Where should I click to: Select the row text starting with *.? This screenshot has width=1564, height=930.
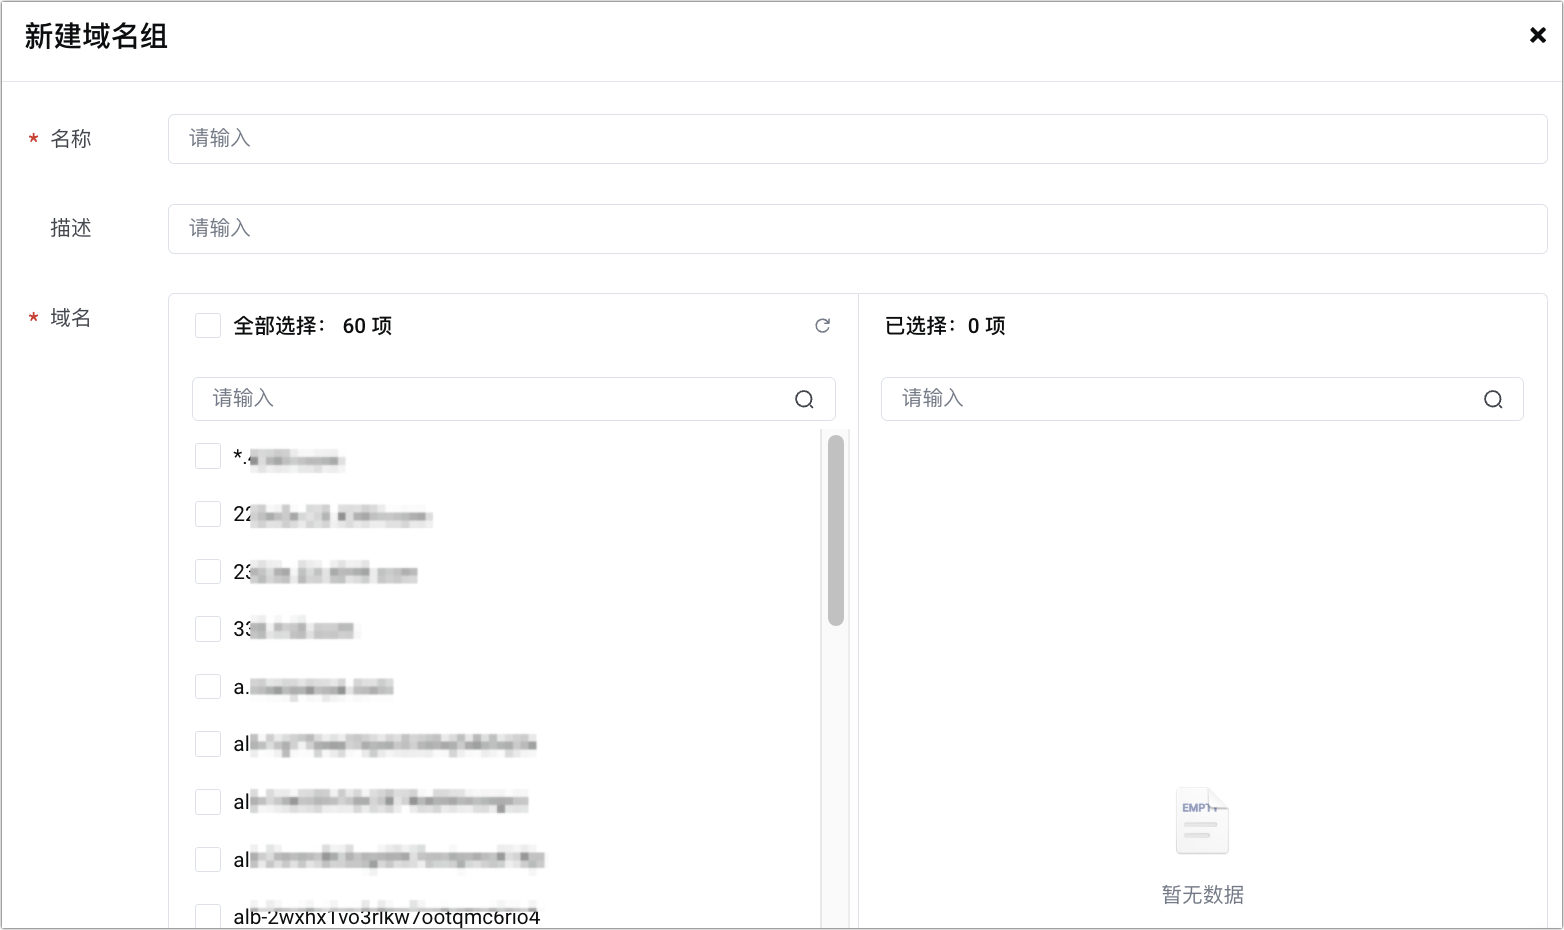(289, 459)
